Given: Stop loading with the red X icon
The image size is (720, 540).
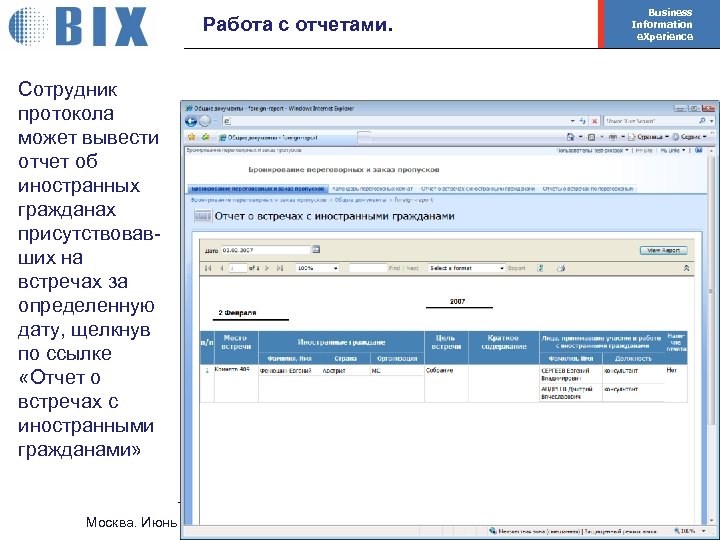Looking at the screenshot, I should (595, 121).
